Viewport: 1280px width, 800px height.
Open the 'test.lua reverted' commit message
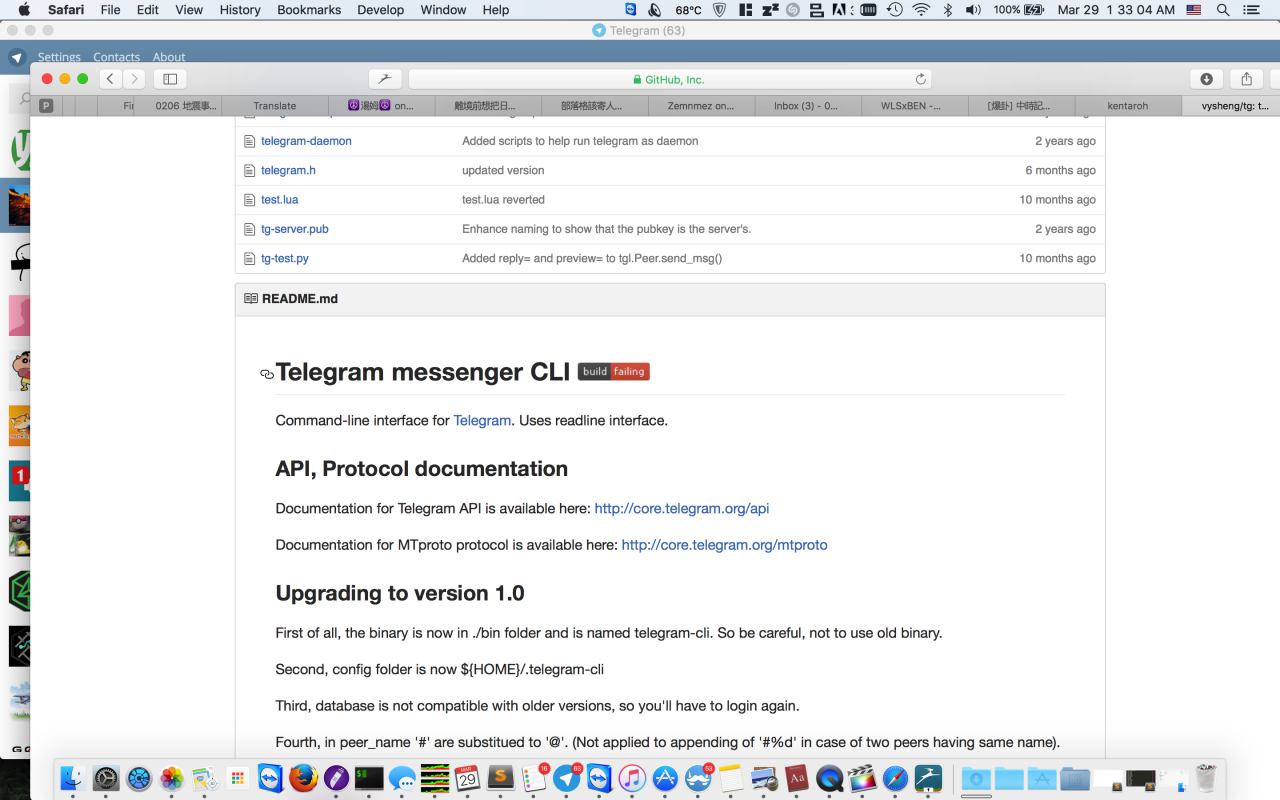(x=503, y=200)
